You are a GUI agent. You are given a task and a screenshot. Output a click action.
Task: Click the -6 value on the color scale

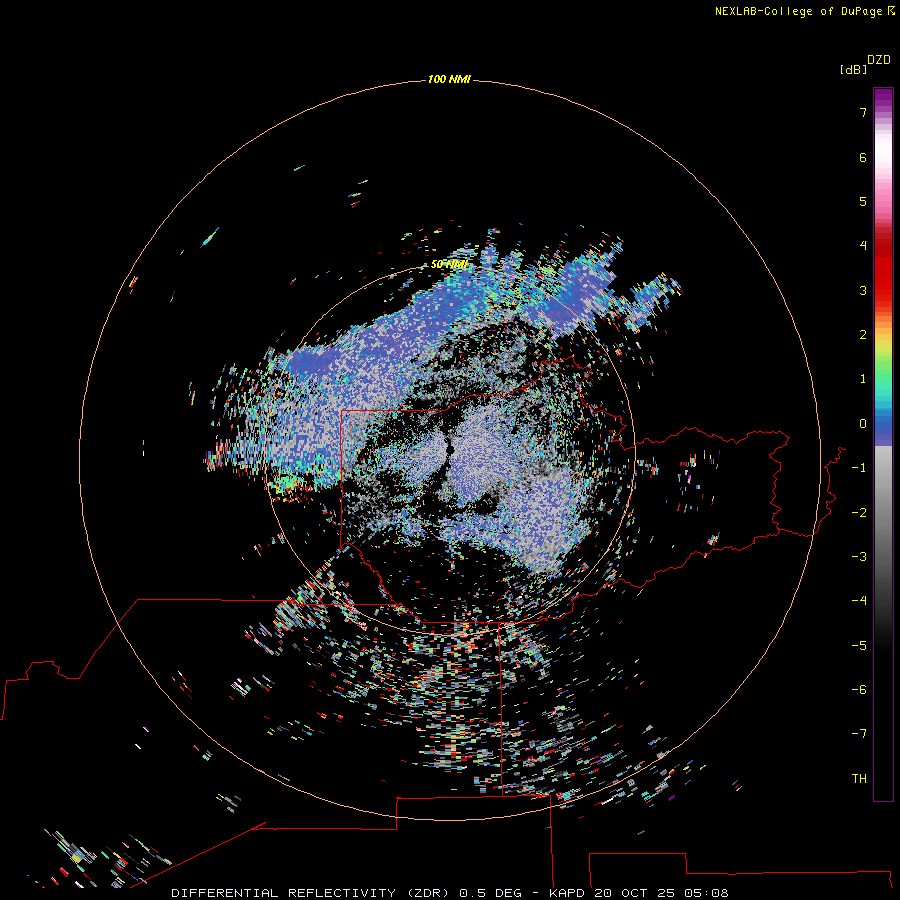(859, 690)
